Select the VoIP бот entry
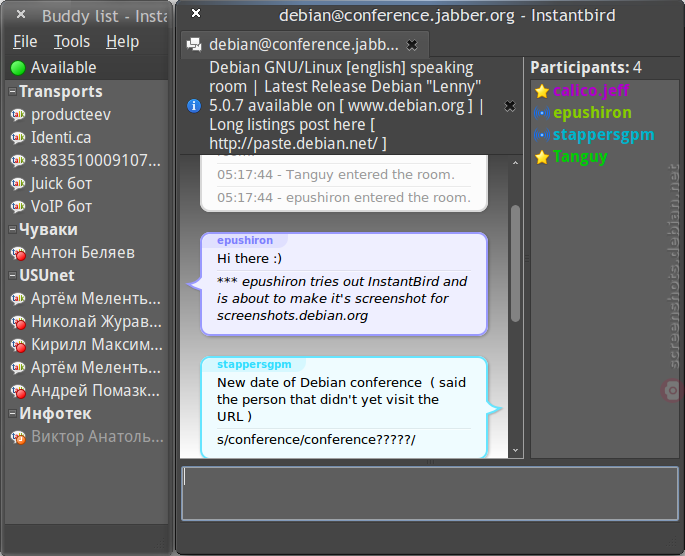 [x=86, y=207]
